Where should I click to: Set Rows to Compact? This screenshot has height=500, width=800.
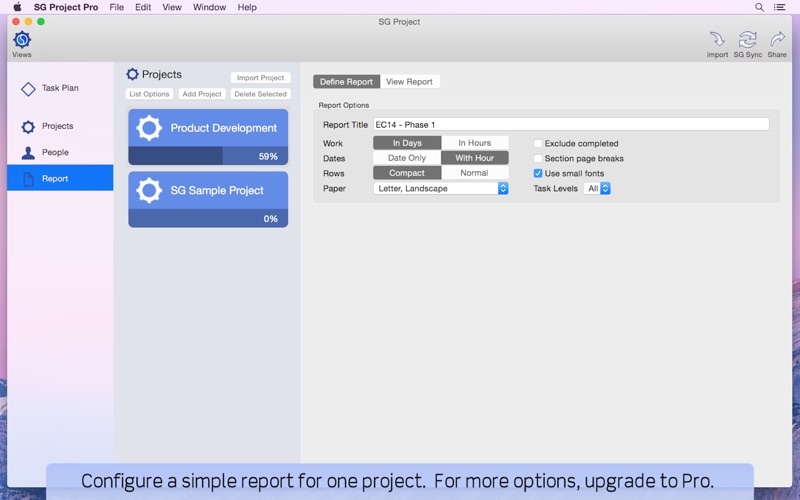pyautogui.click(x=407, y=173)
